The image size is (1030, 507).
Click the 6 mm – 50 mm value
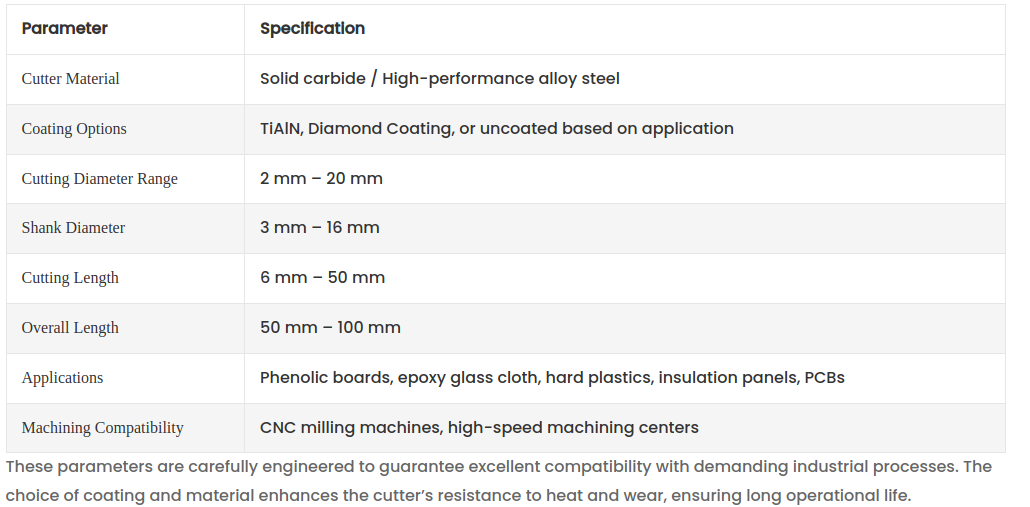tap(322, 278)
